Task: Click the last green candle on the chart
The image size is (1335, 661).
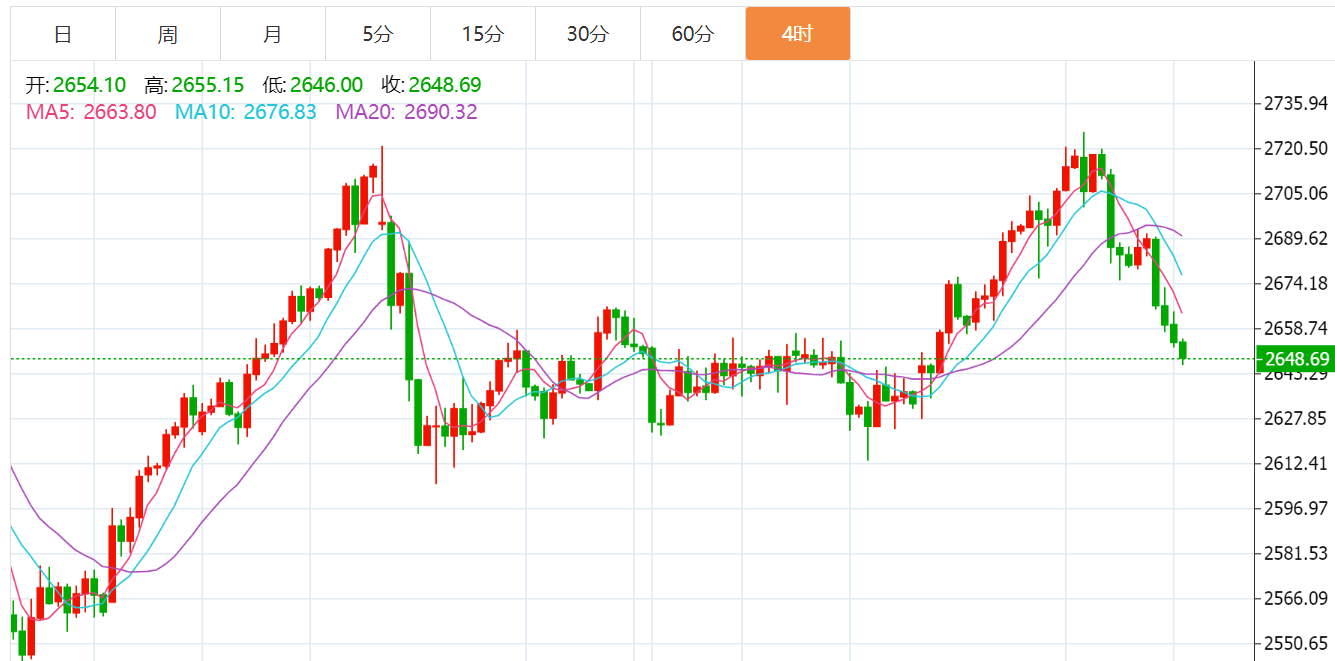Action: (x=1183, y=349)
